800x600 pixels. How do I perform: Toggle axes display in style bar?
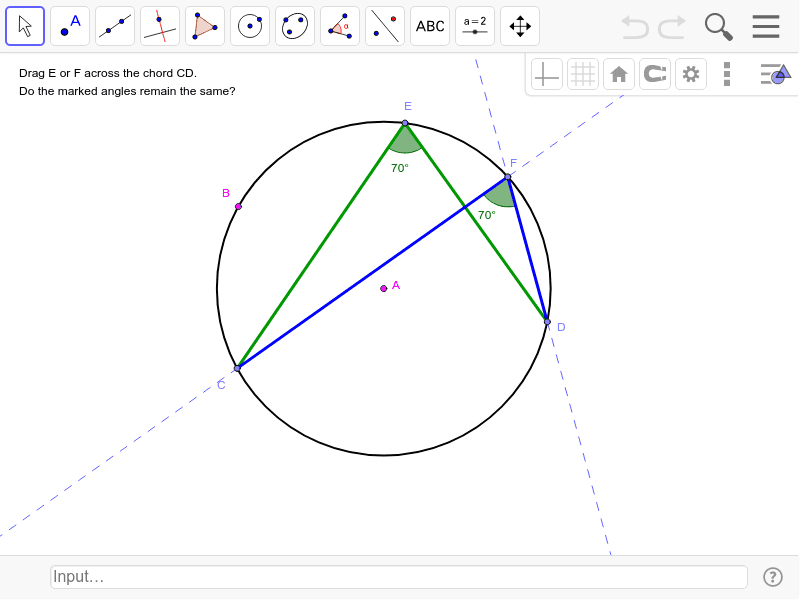[546, 74]
